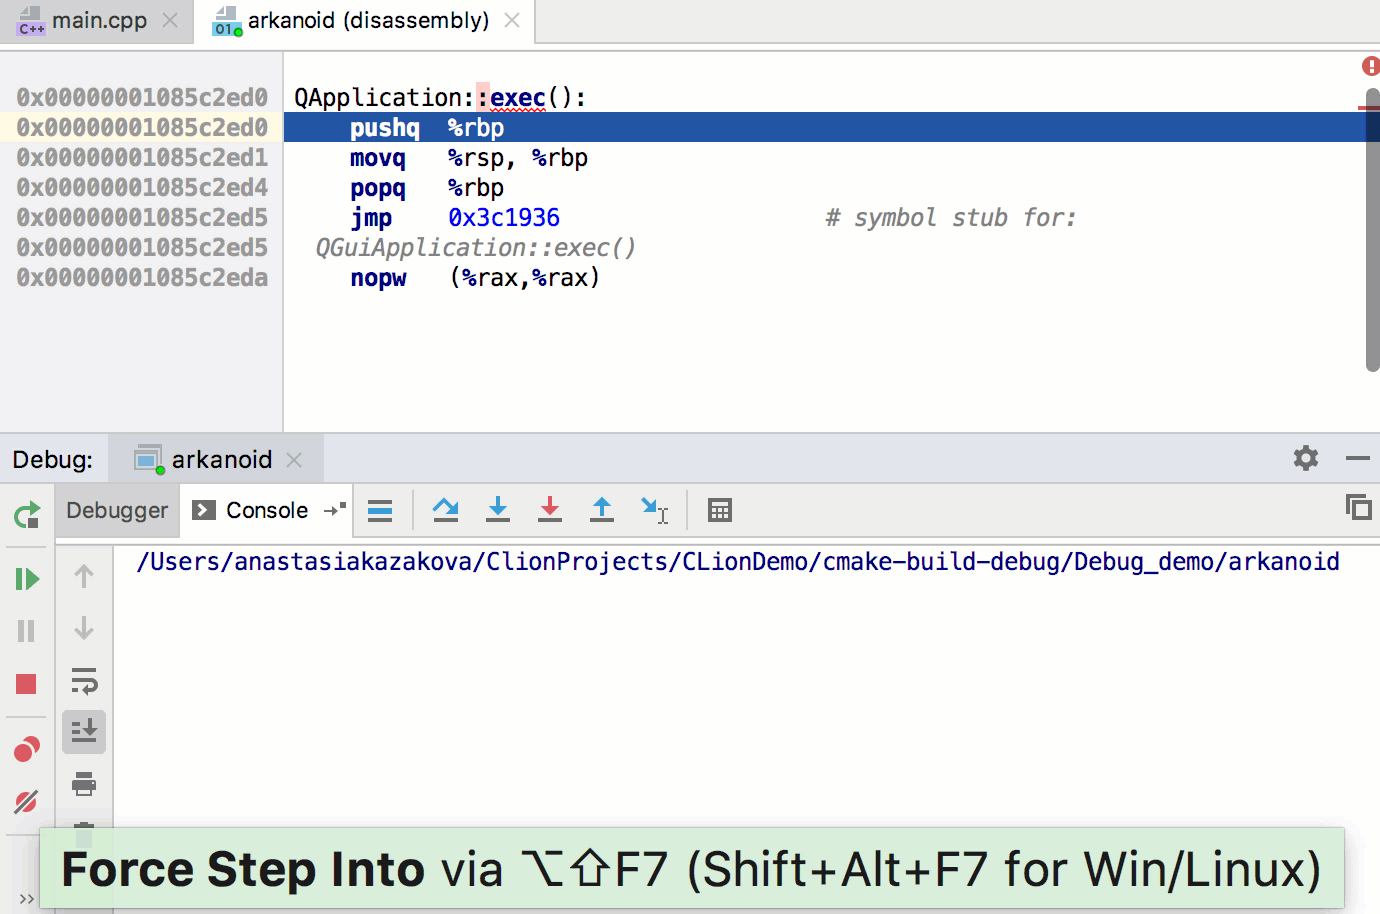Click the movq %rsp, %rbp instruction
This screenshot has width=1380, height=914.
(x=469, y=158)
